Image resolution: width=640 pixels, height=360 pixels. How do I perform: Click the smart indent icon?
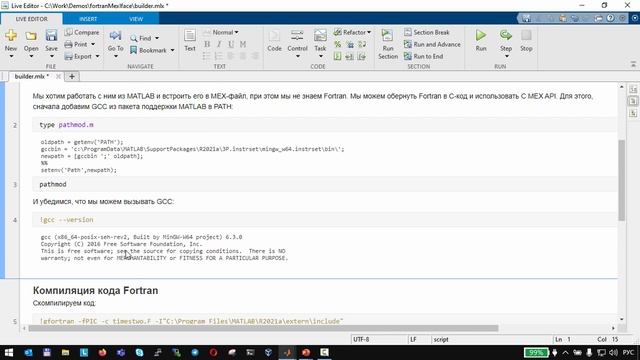pyautogui.click(x=338, y=56)
